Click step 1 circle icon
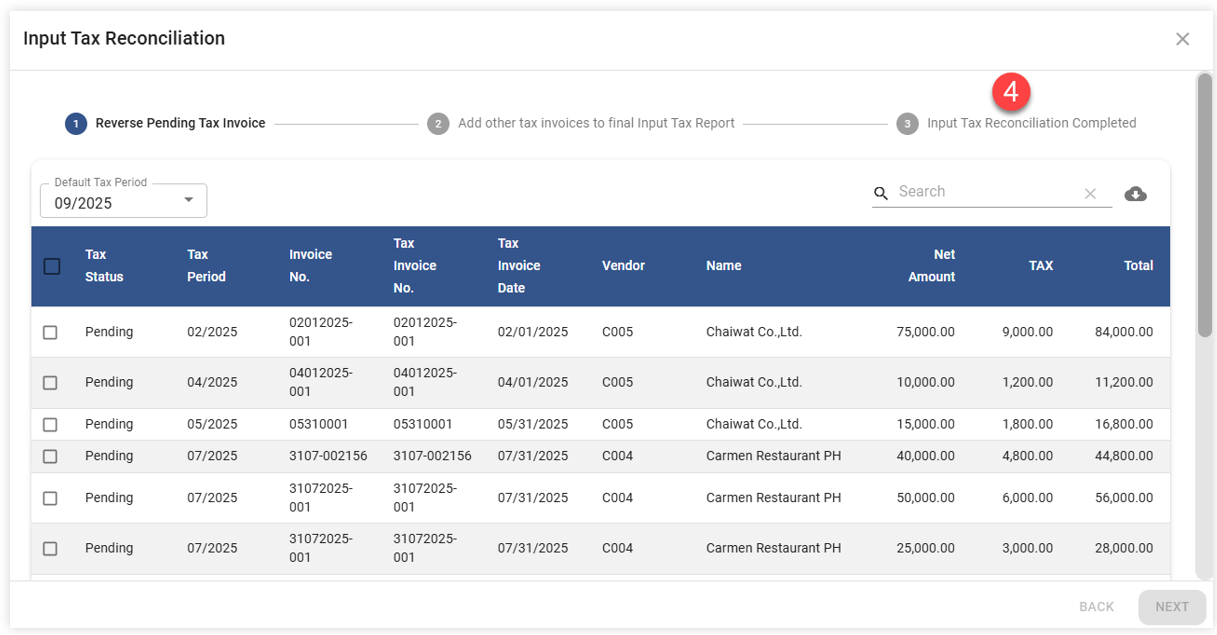The image size is (1217, 635). [x=76, y=124]
